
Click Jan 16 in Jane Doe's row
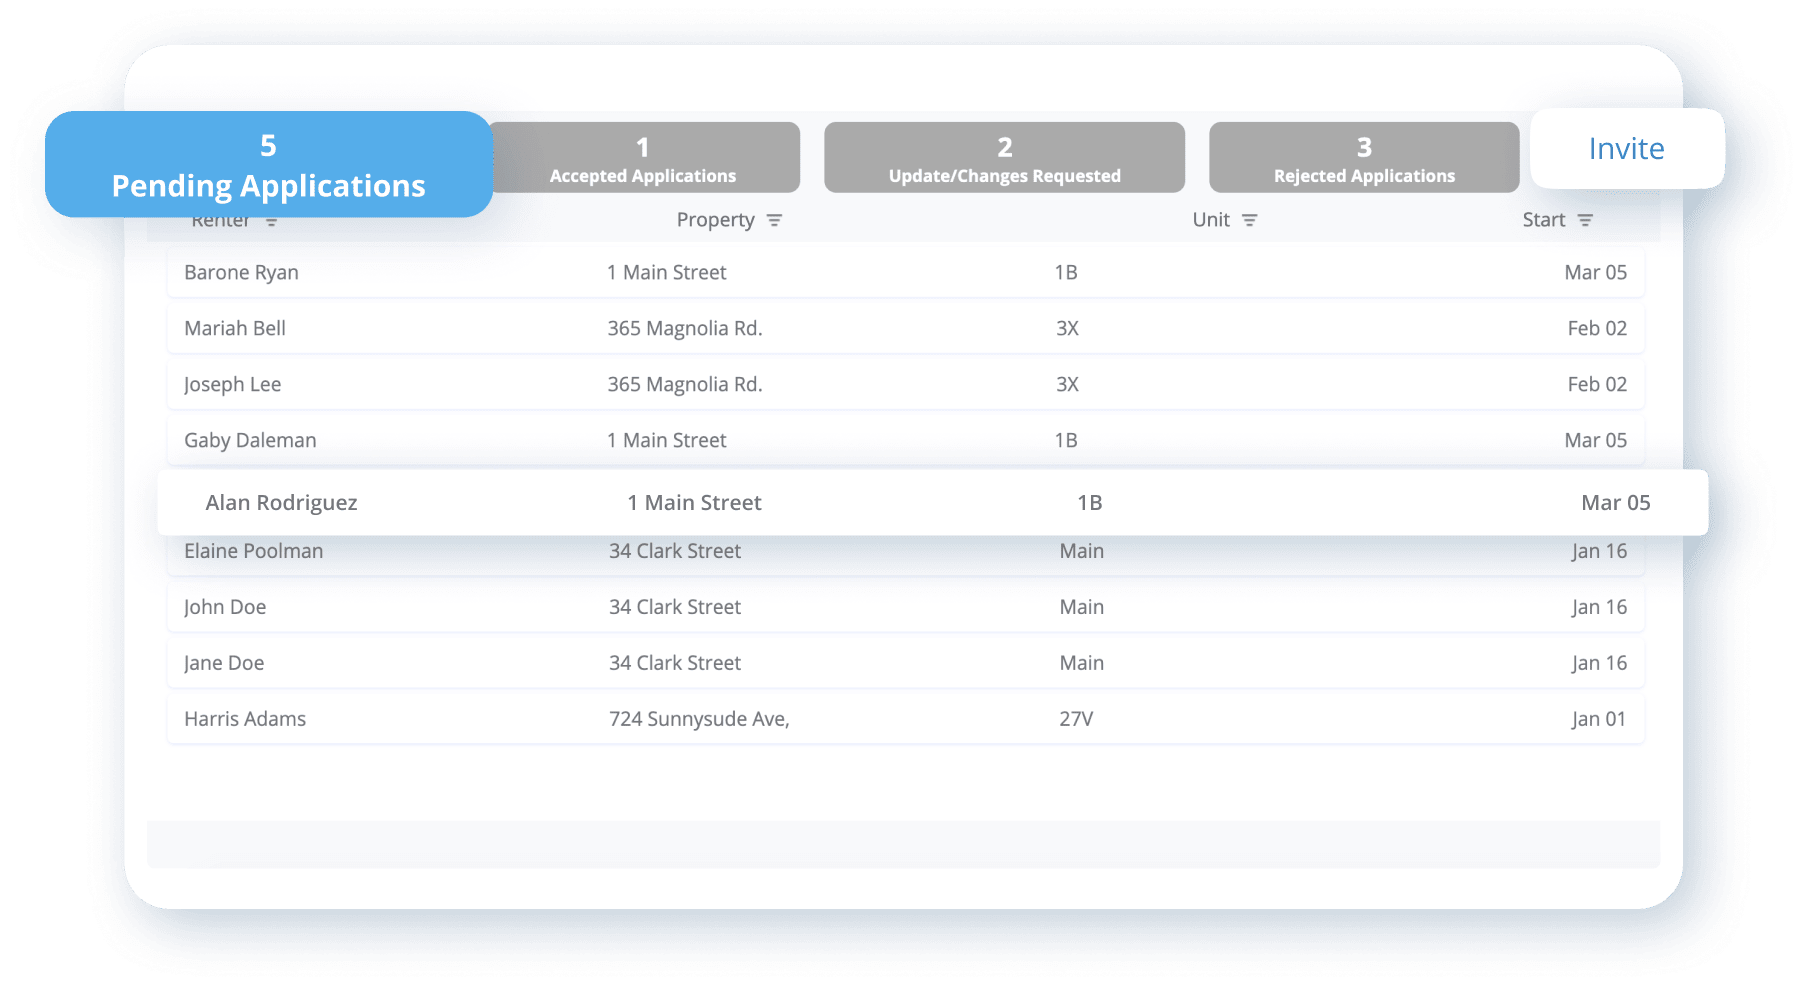point(1599,663)
